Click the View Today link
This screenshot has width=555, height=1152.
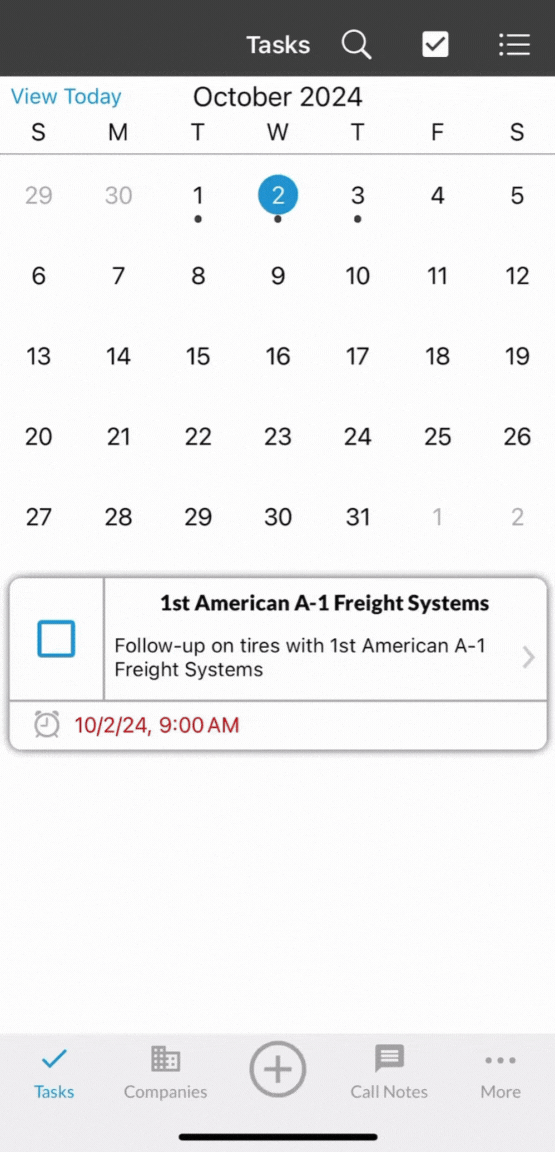click(66, 97)
